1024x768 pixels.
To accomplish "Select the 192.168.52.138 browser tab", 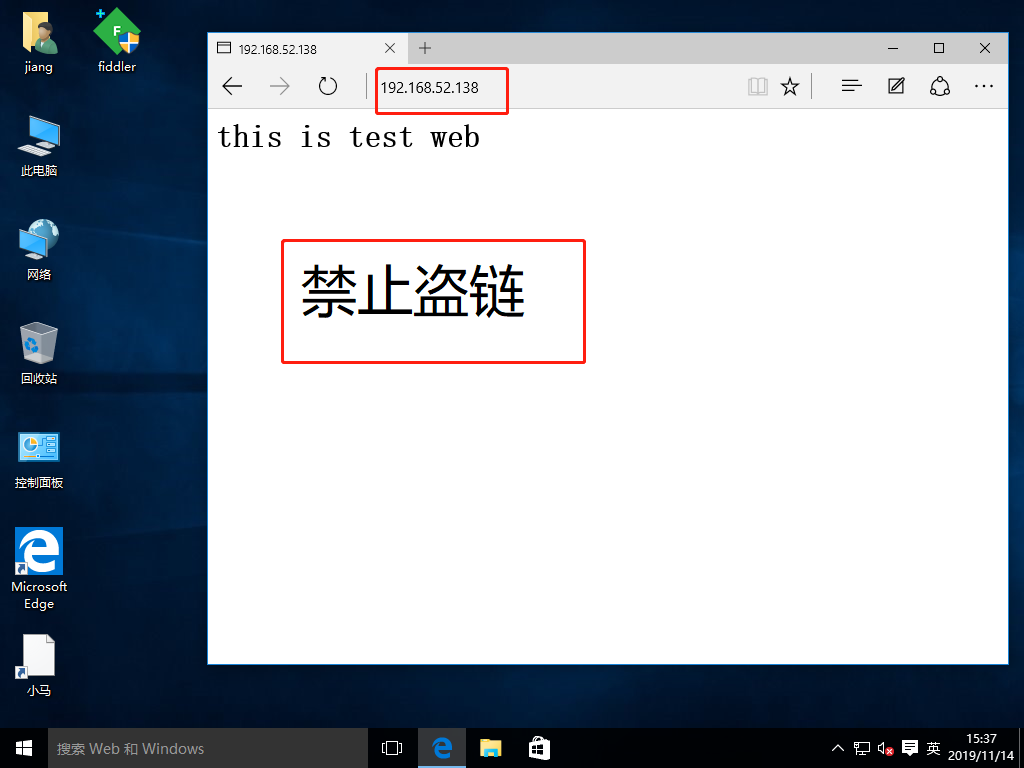I will click(308, 48).
